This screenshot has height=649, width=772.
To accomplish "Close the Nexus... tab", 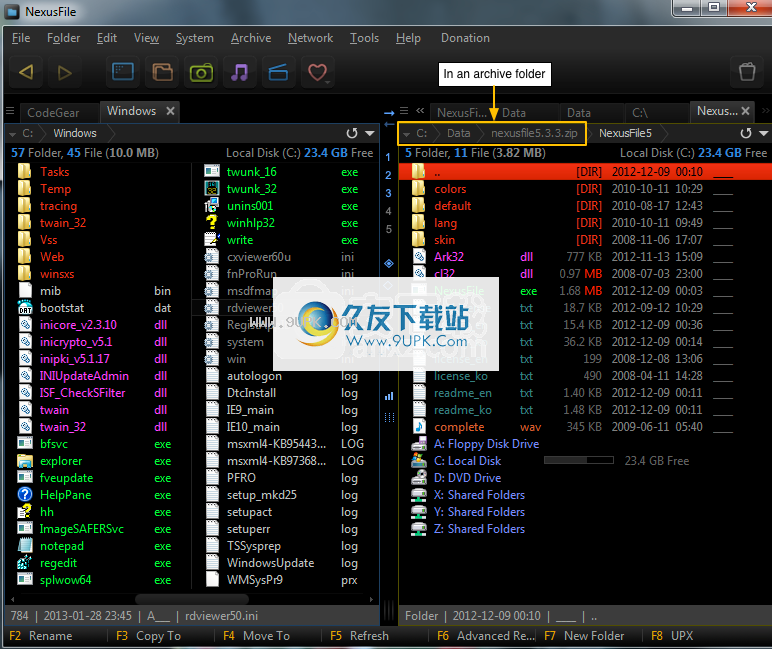I will coord(745,111).
